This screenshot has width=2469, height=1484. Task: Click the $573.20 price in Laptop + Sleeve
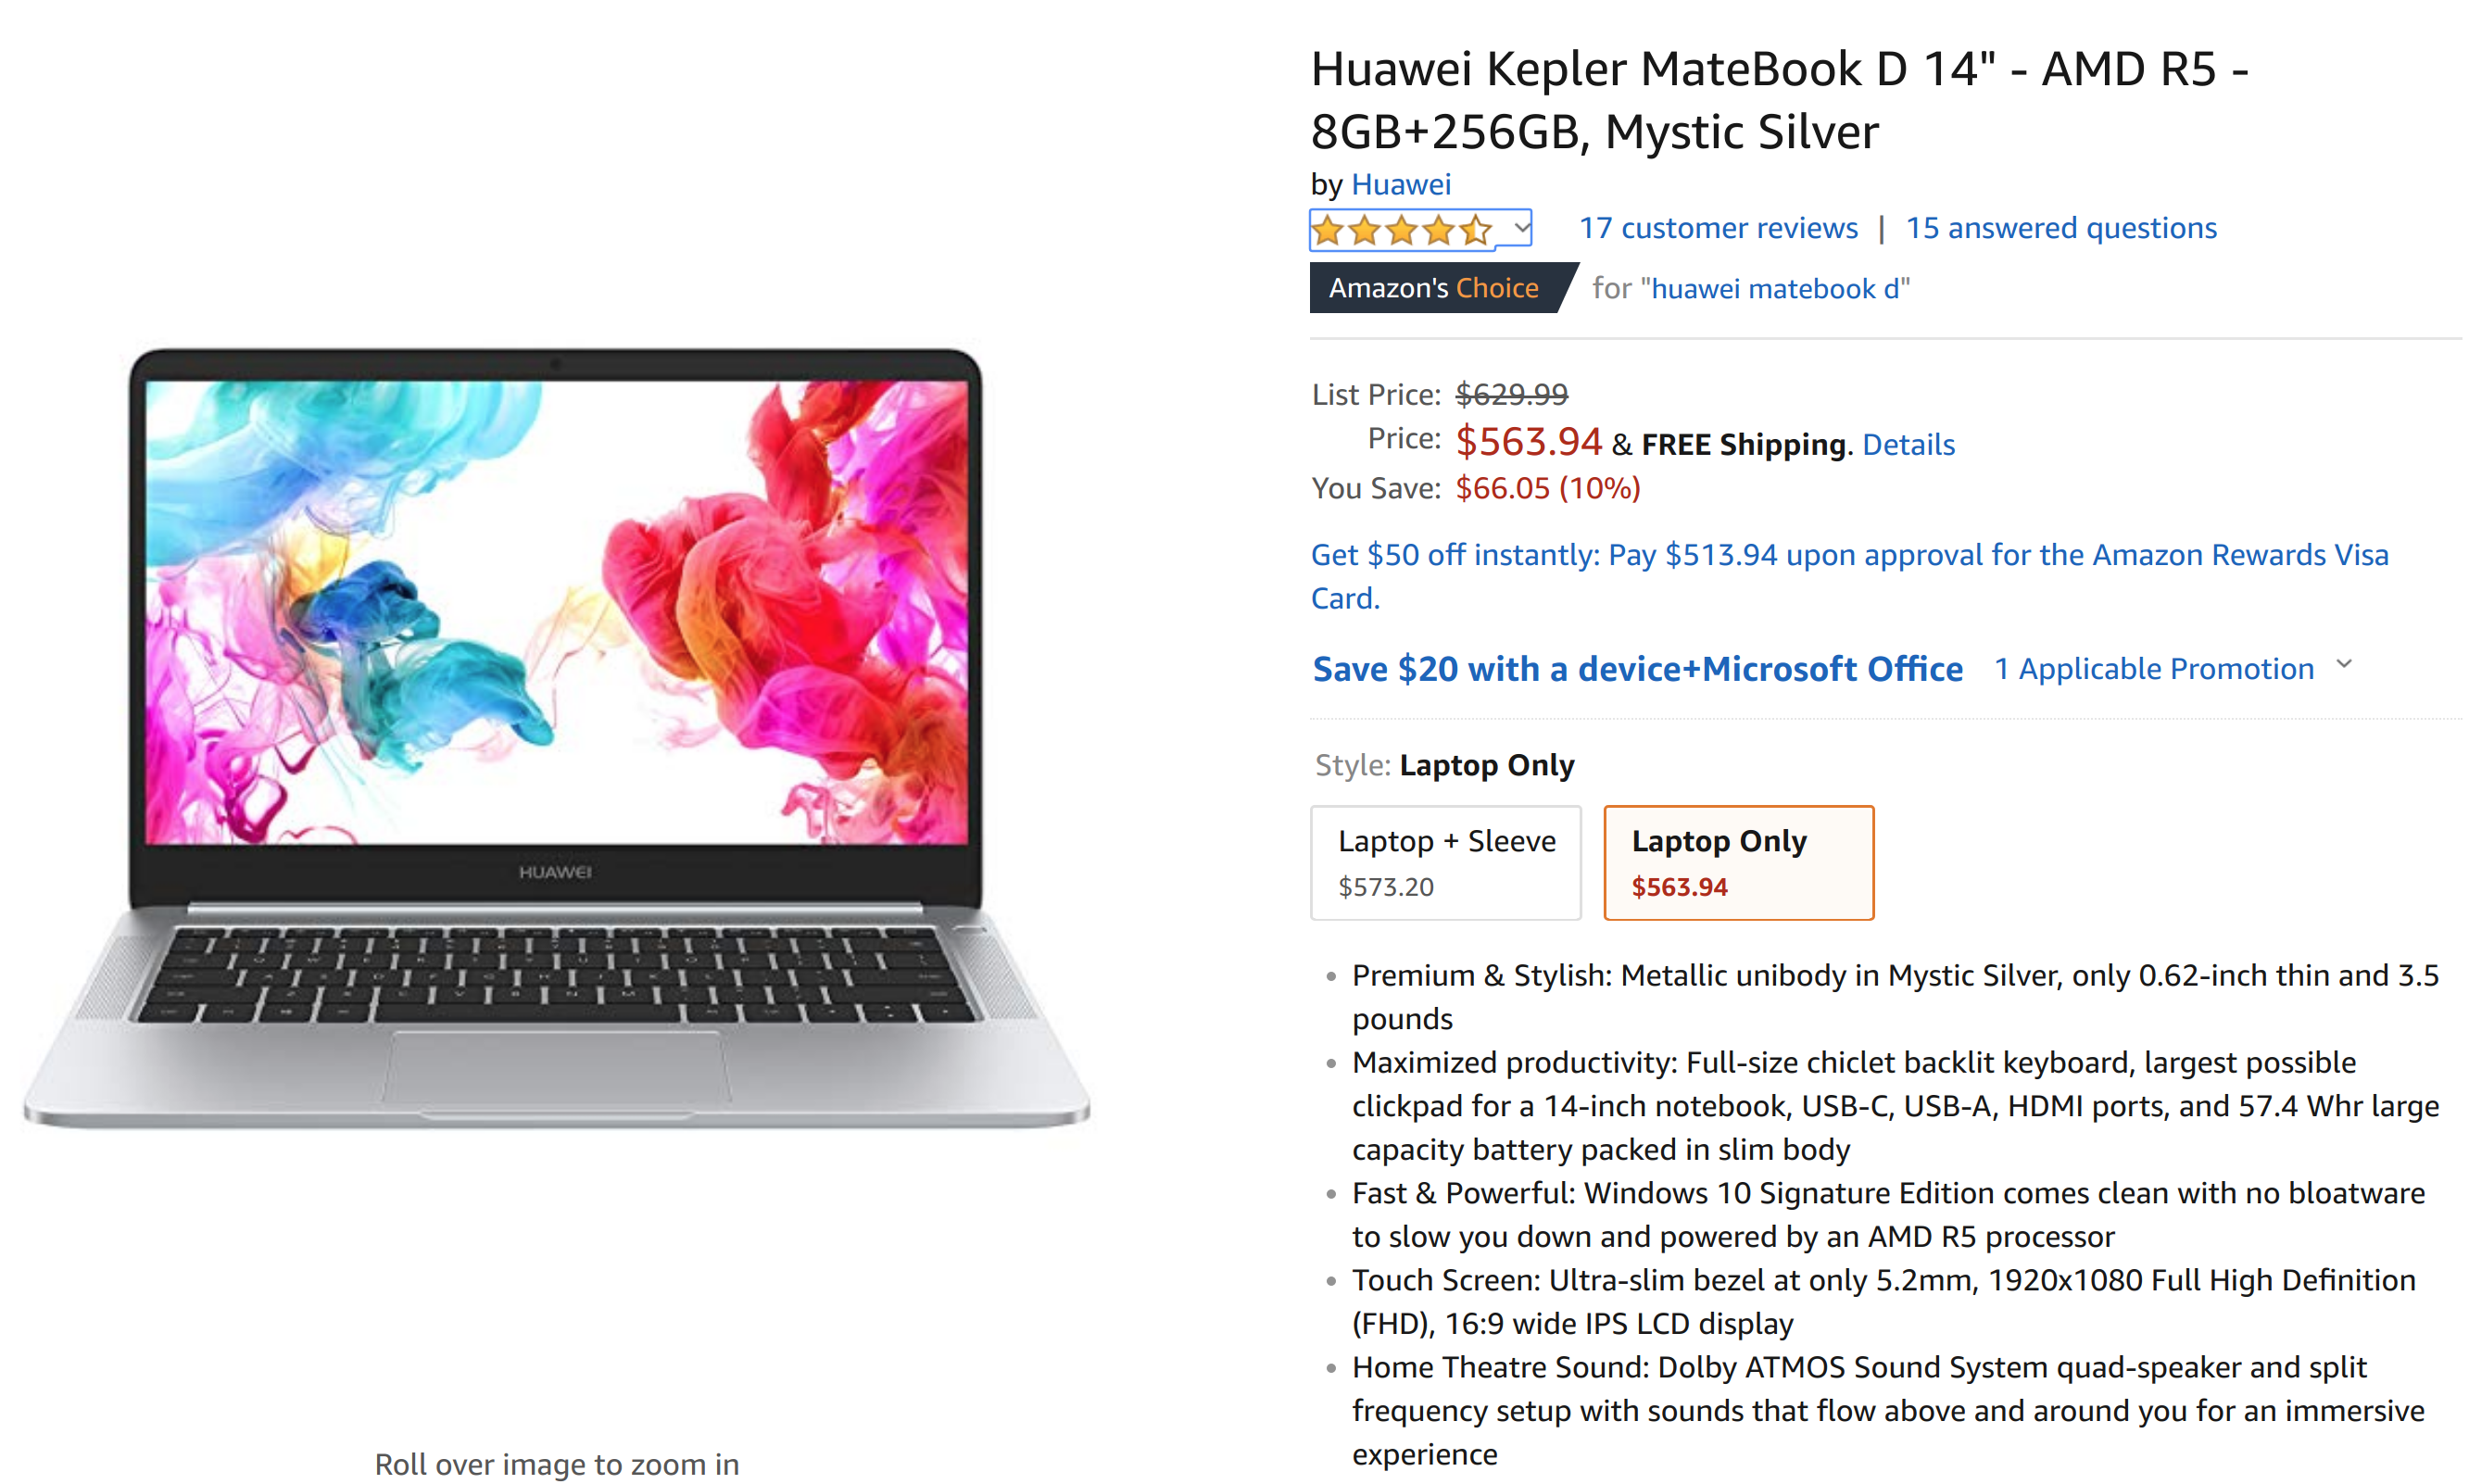click(x=1385, y=886)
